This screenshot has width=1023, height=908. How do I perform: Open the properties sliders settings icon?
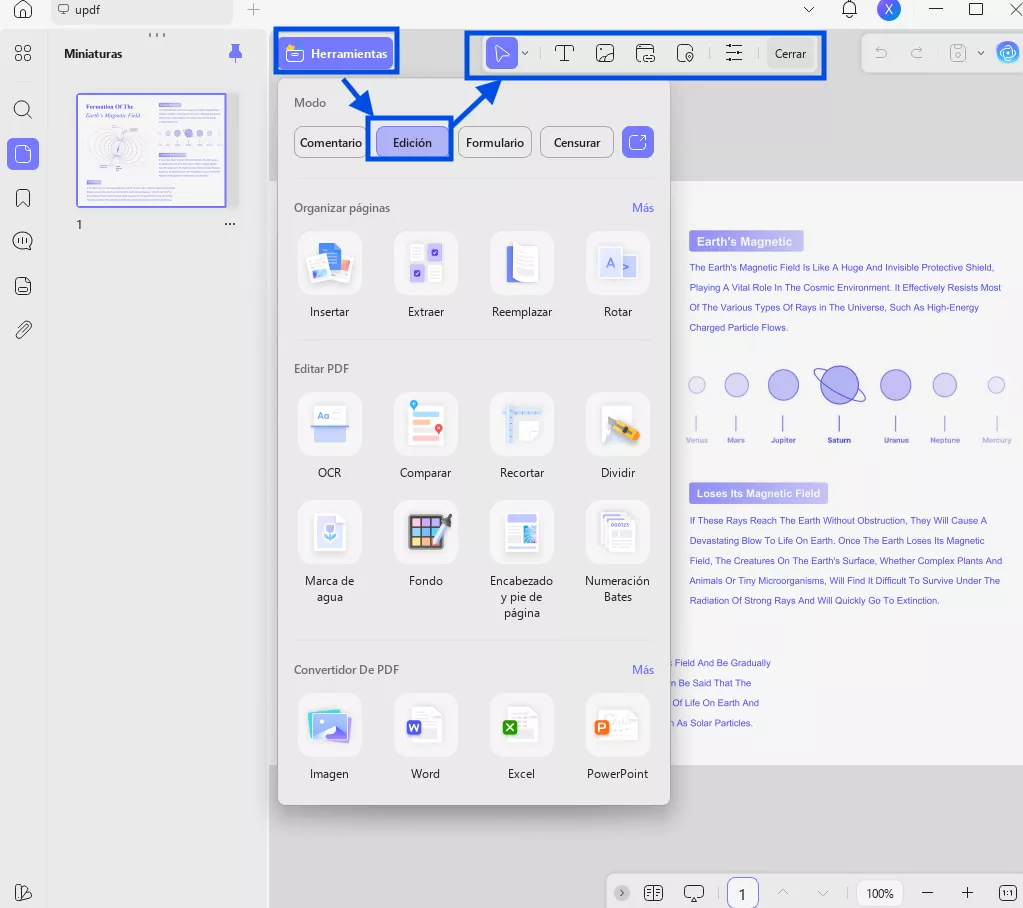click(x=734, y=53)
